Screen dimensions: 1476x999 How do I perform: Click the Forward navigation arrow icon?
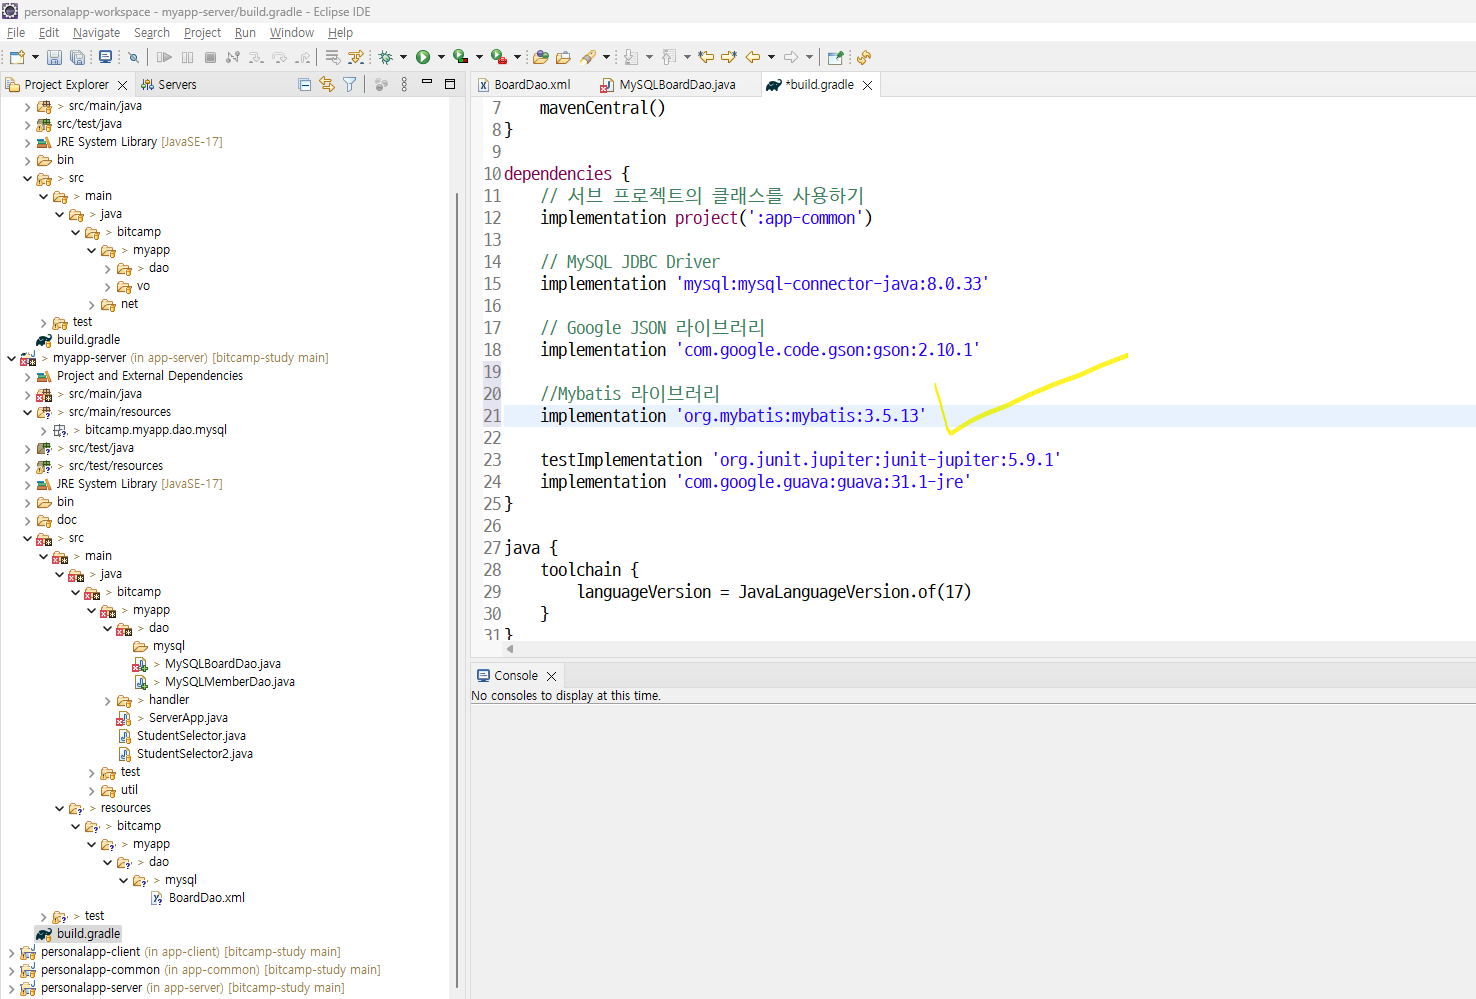791,57
